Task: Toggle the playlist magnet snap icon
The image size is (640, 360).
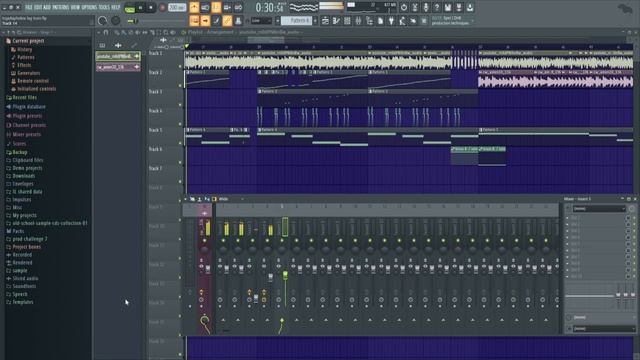Action: pyautogui.click(x=106, y=32)
